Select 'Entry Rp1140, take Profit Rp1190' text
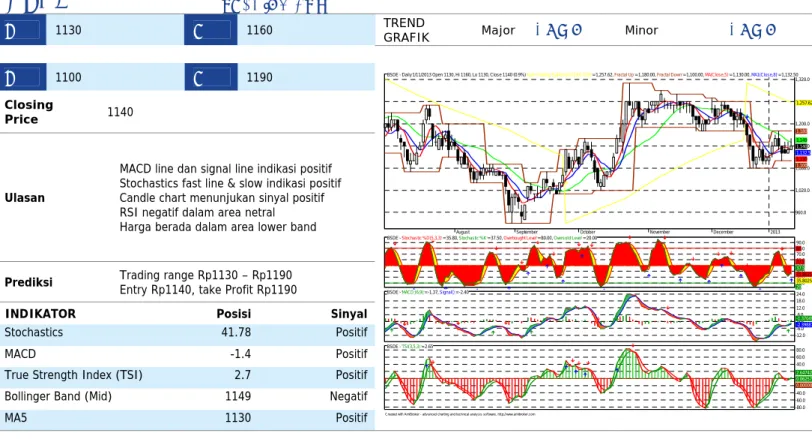Screen dimensions: 812x439 click(208, 289)
